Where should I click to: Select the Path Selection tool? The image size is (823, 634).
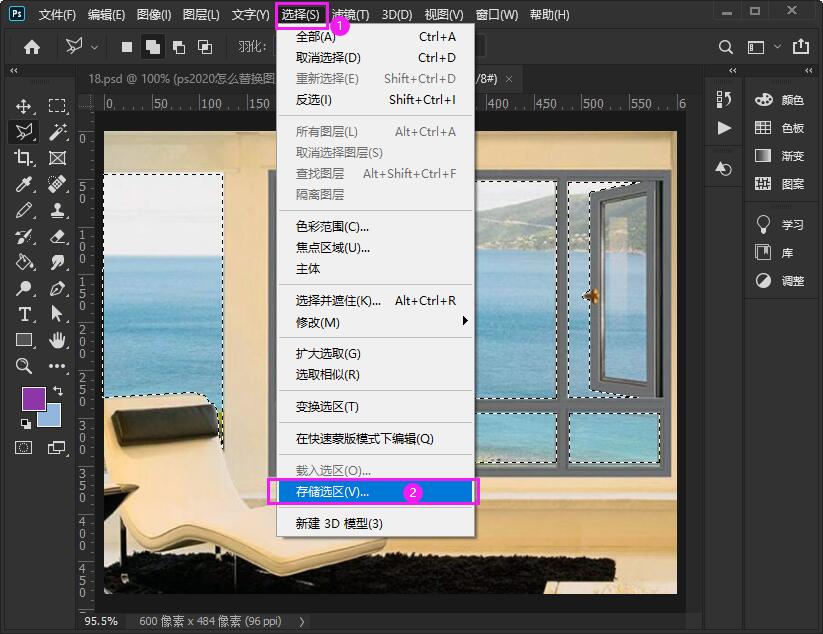coord(57,314)
